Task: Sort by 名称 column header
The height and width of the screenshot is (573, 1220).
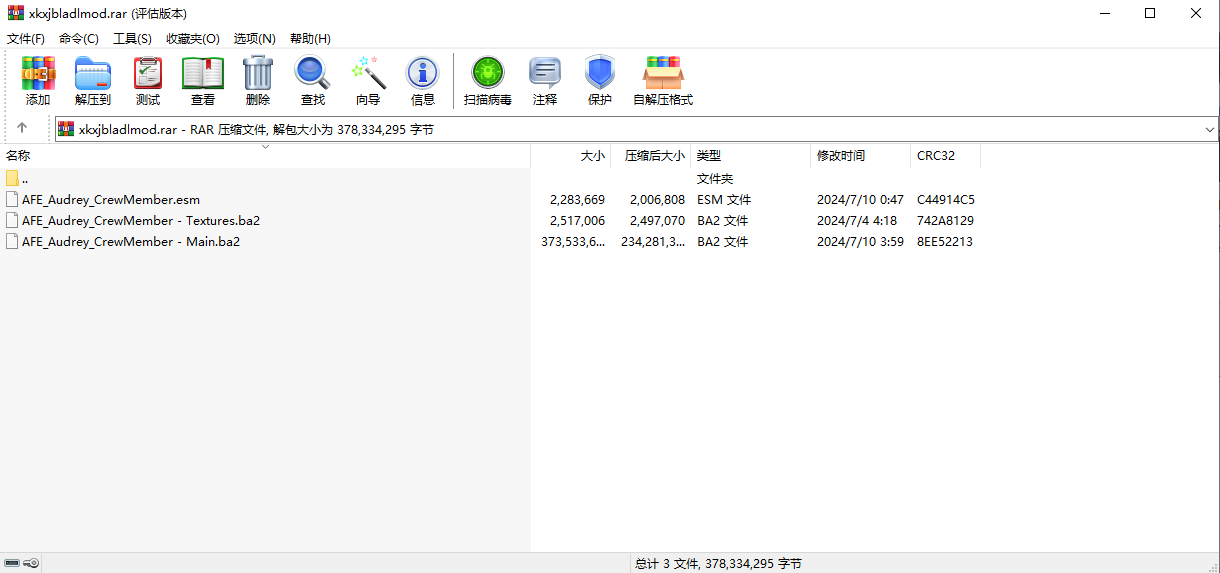Action: click(265, 156)
